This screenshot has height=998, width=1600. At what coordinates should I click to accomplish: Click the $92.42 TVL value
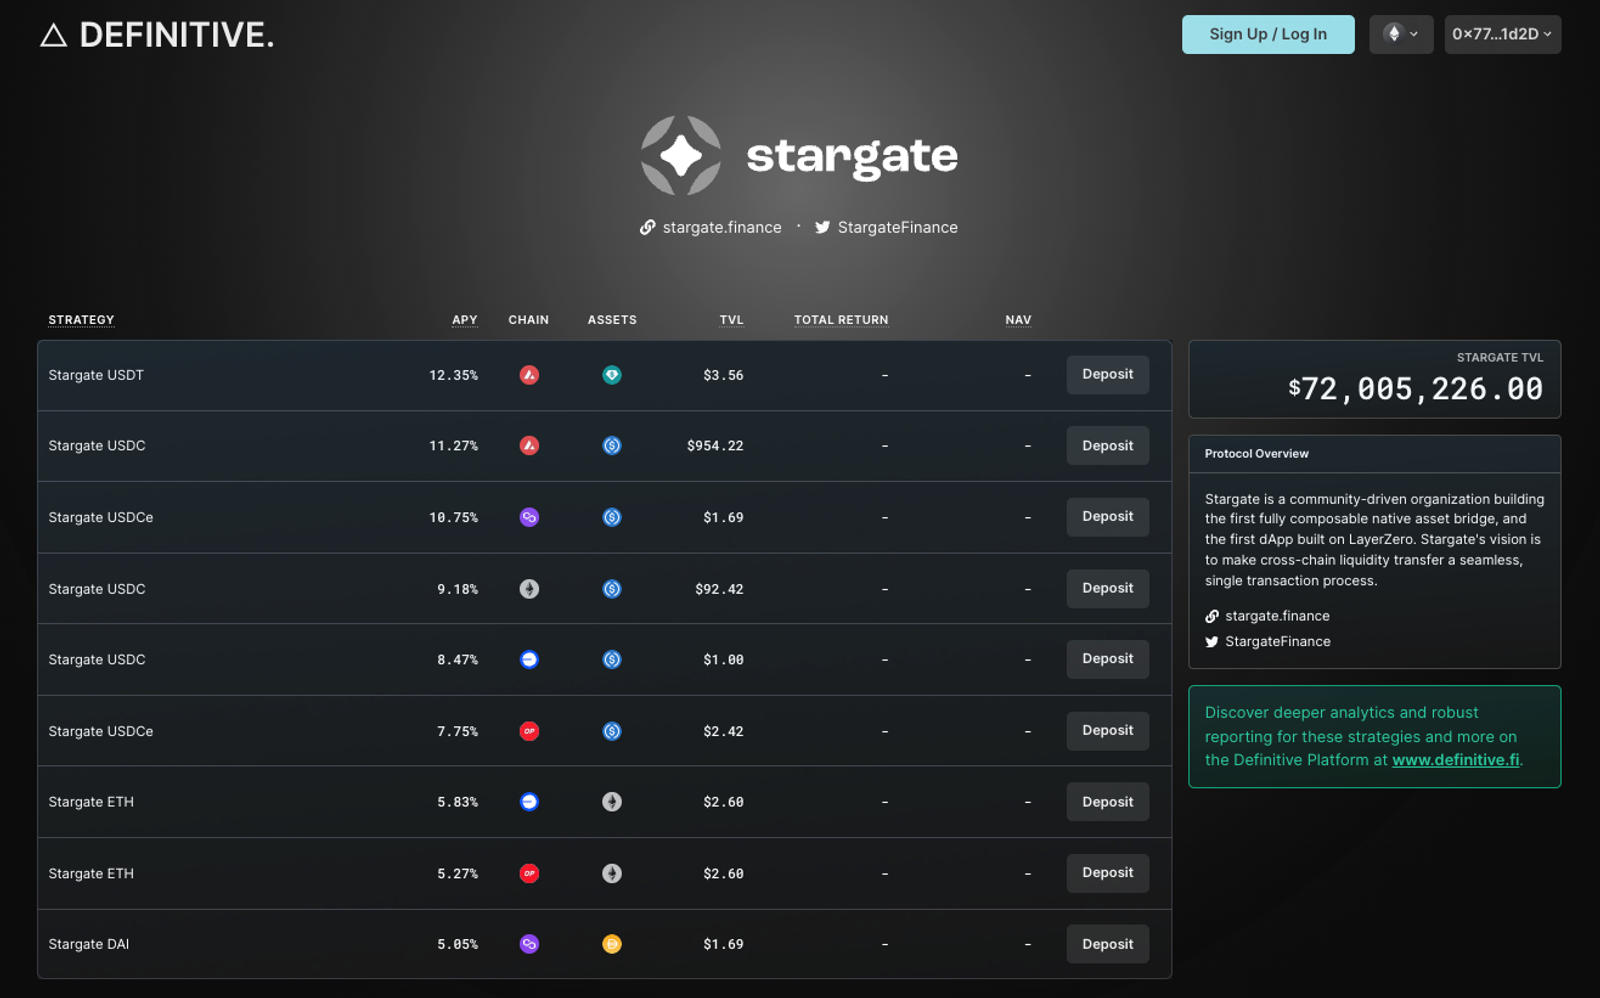point(719,589)
